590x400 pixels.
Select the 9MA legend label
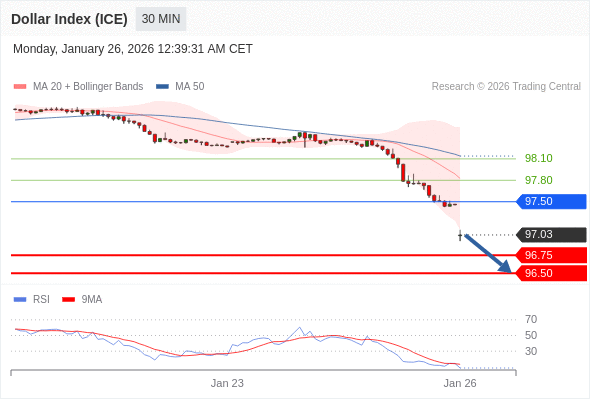92,300
